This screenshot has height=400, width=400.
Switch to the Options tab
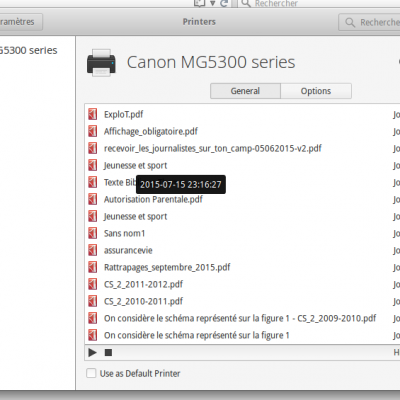click(x=316, y=91)
